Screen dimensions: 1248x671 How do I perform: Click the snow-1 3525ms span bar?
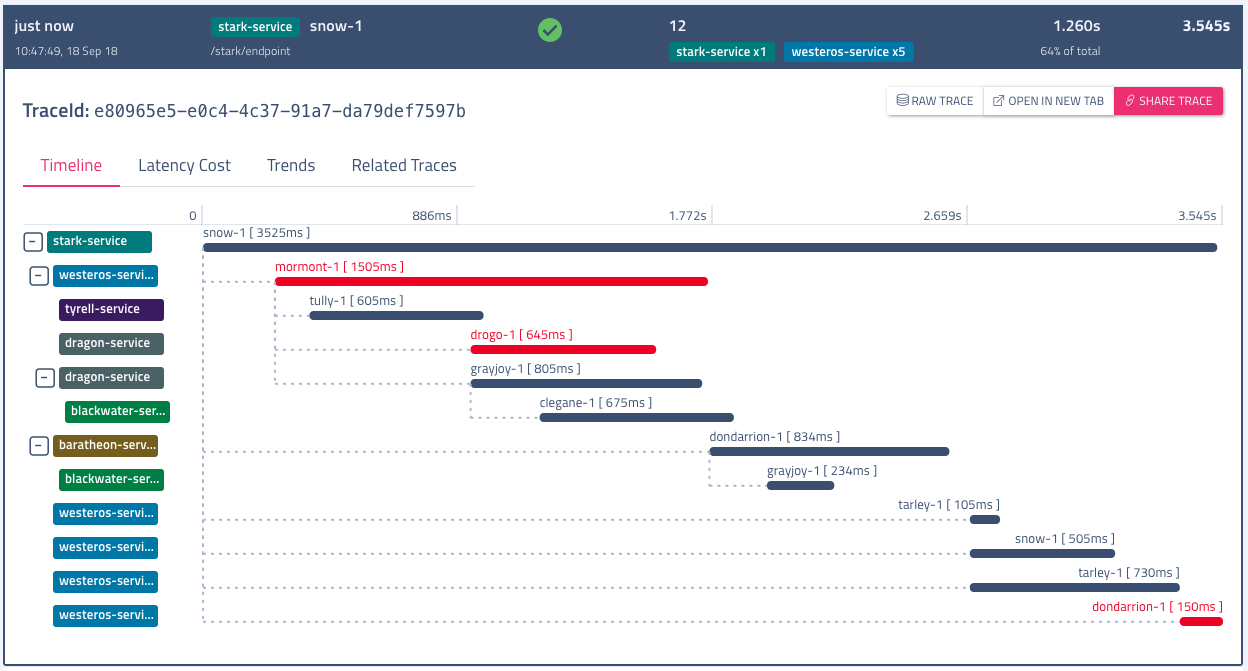710,247
